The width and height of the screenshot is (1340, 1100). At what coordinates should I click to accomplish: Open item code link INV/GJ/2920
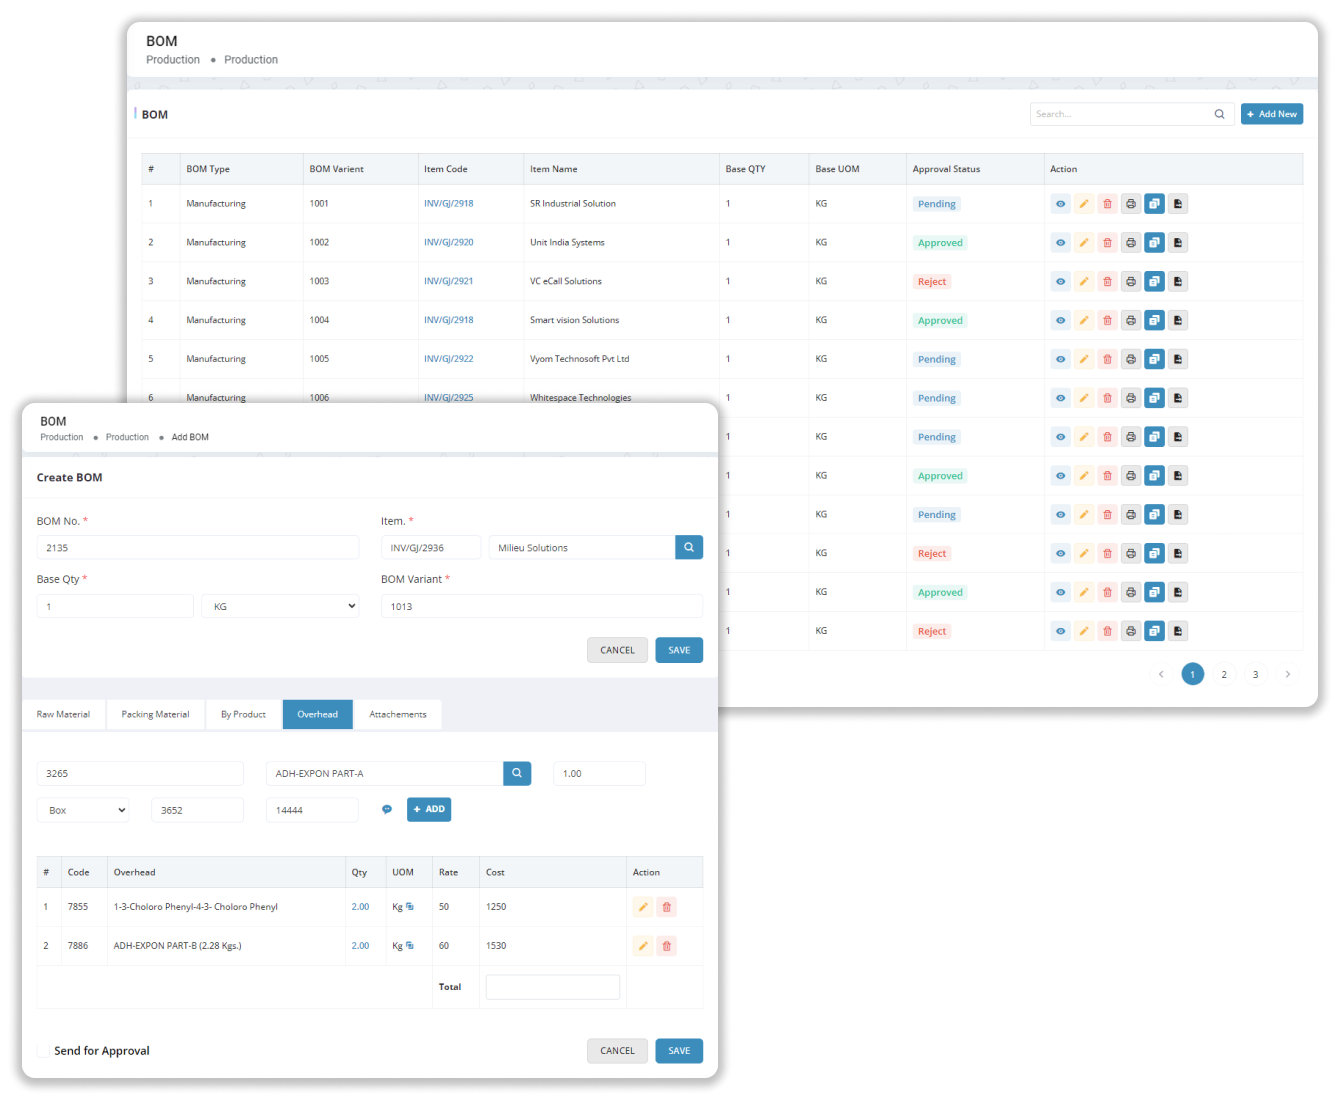tap(448, 243)
